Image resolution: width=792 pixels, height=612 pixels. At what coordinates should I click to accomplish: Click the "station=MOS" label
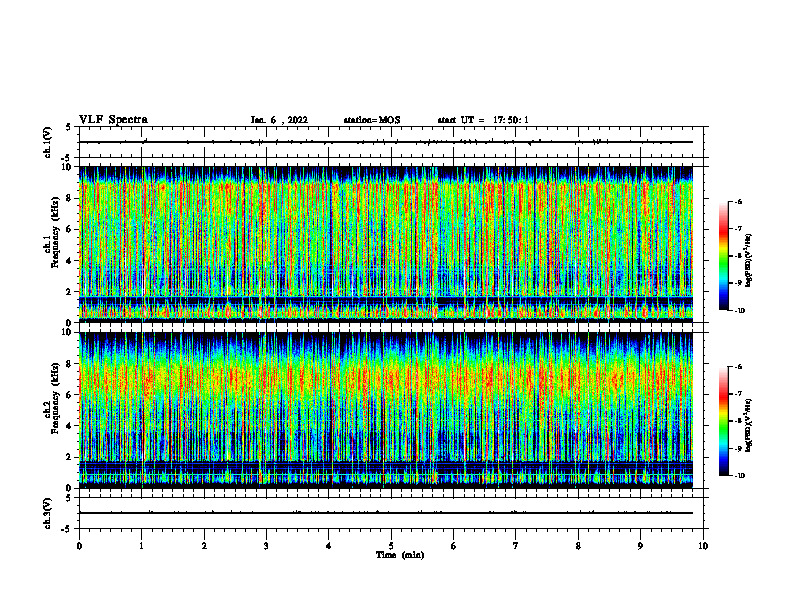pyautogui.click(x=372, y=120)
